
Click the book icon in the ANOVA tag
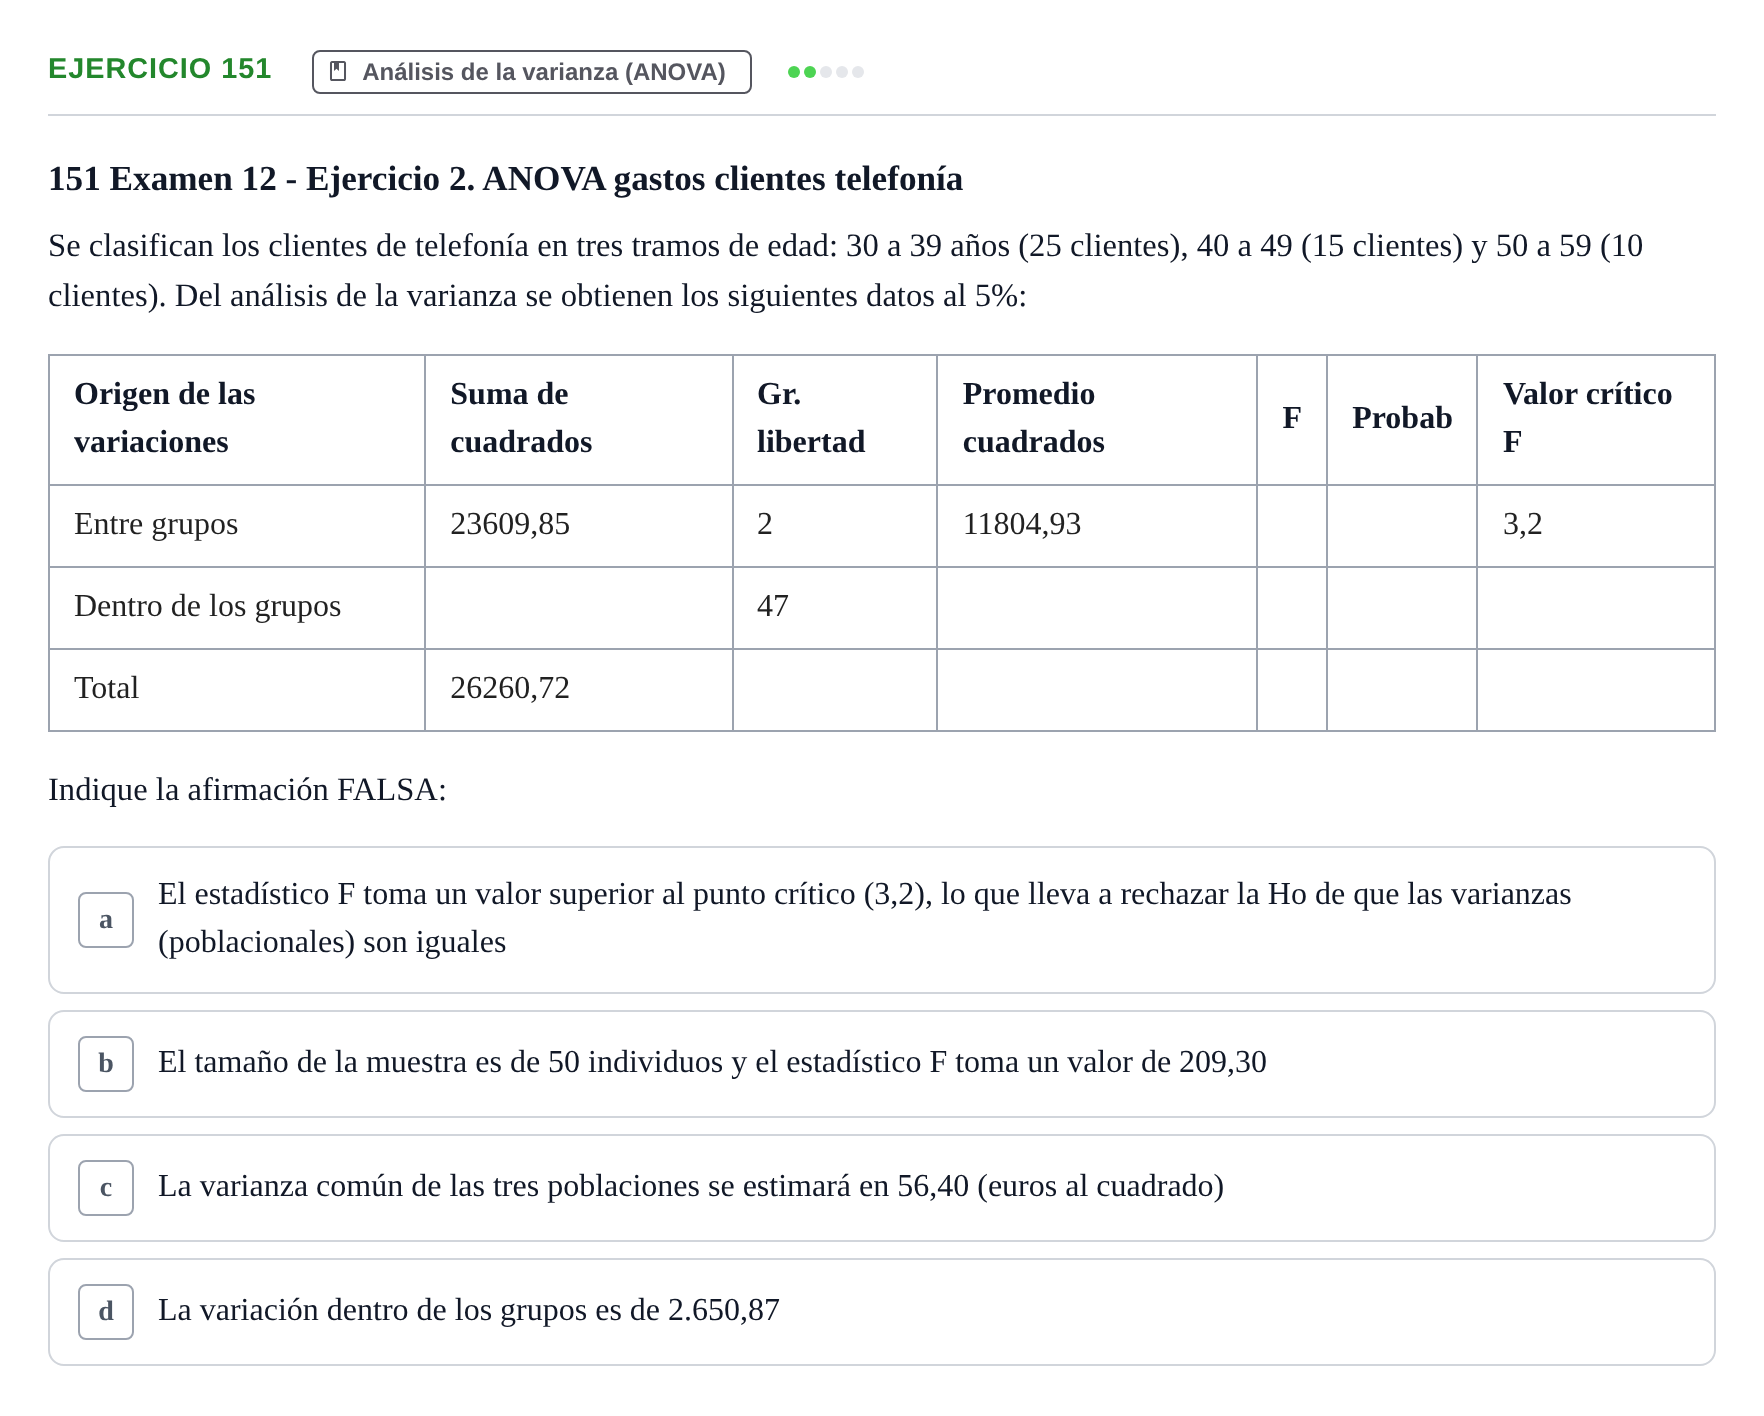[x=338, y=72]
